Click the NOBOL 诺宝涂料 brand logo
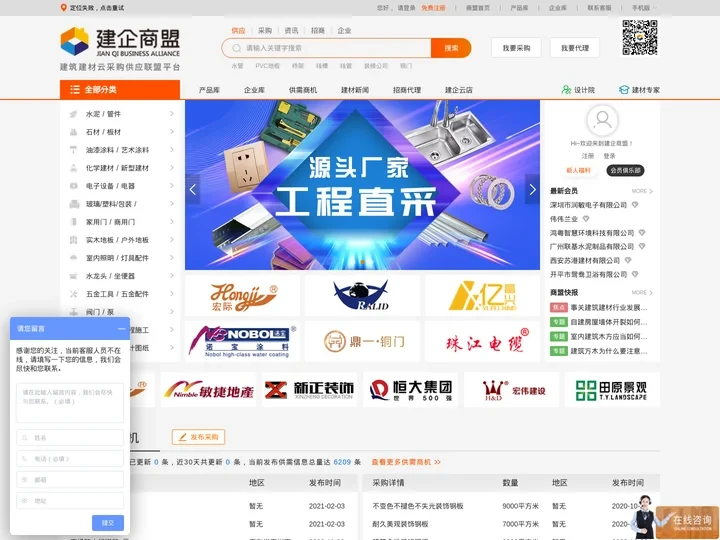 [x=242, y=341]
